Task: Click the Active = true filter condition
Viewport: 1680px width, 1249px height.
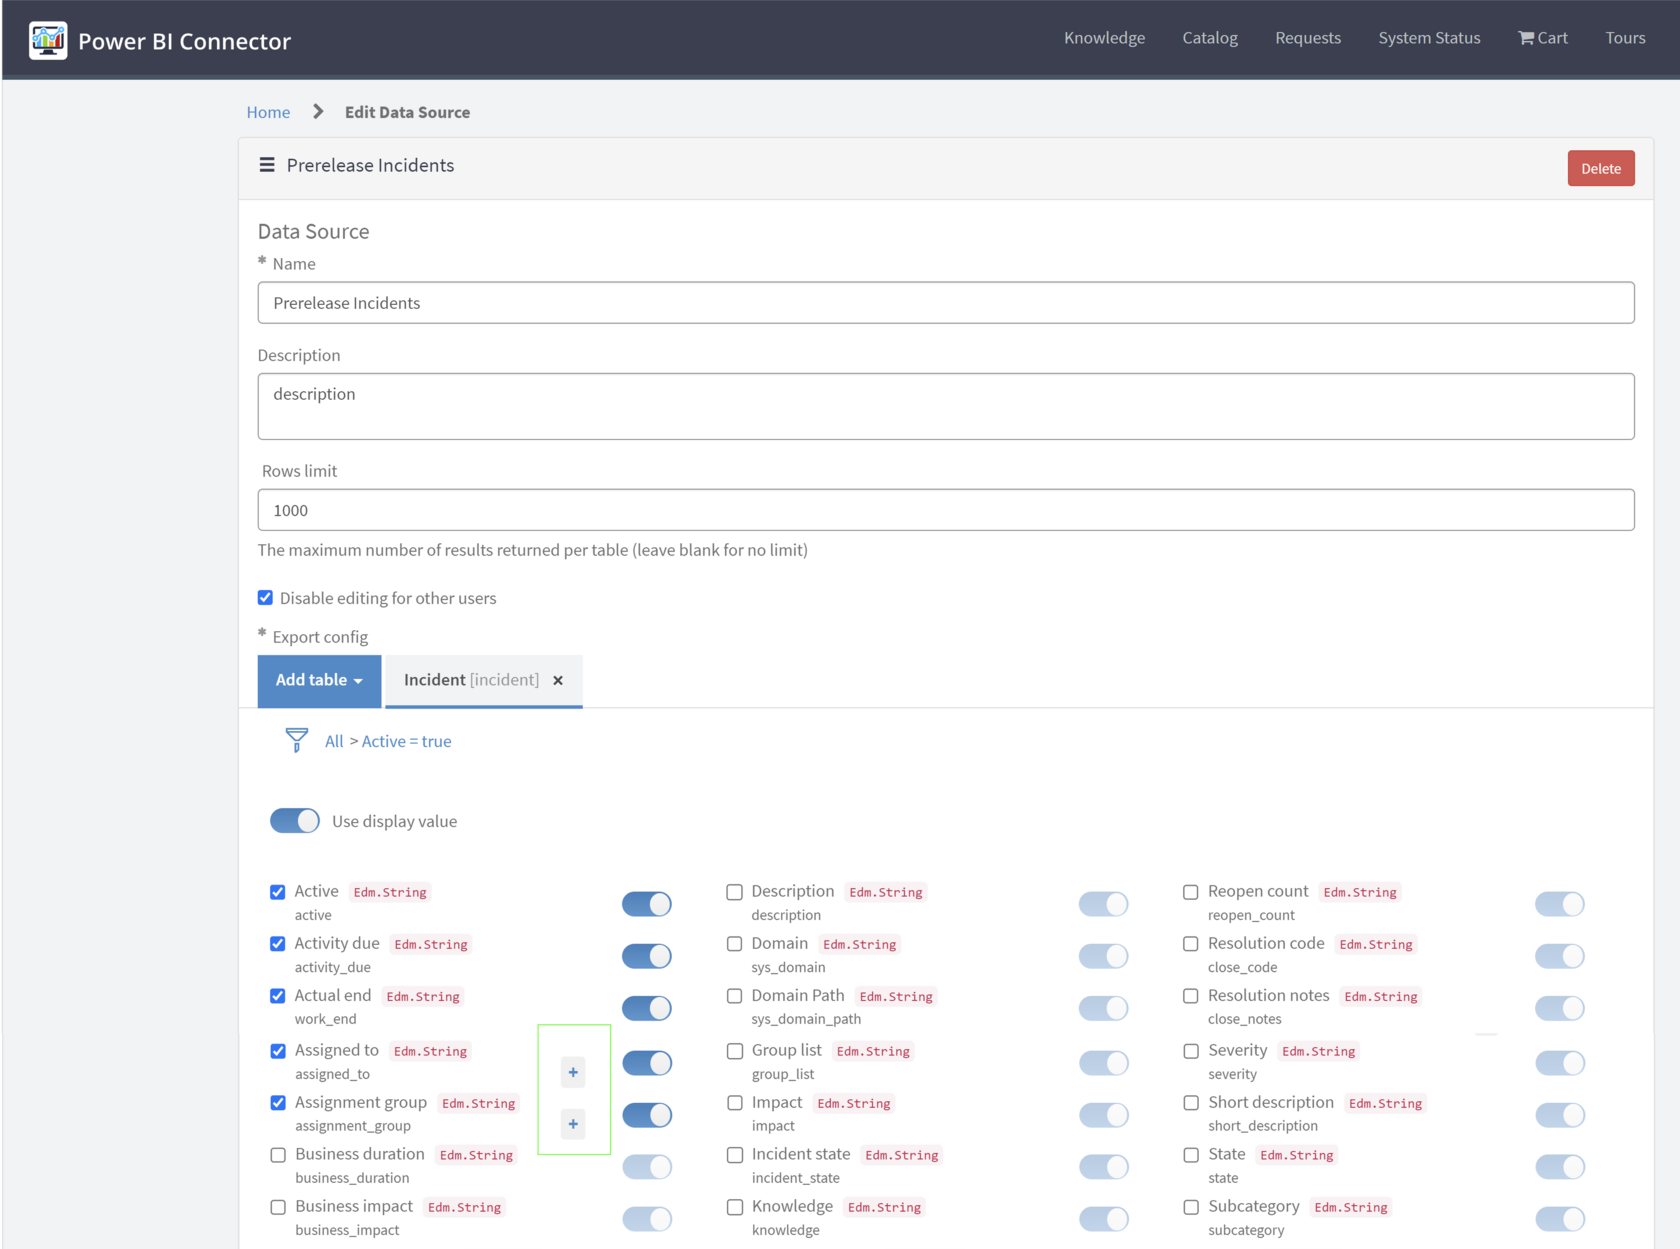Action: point(406,741)
